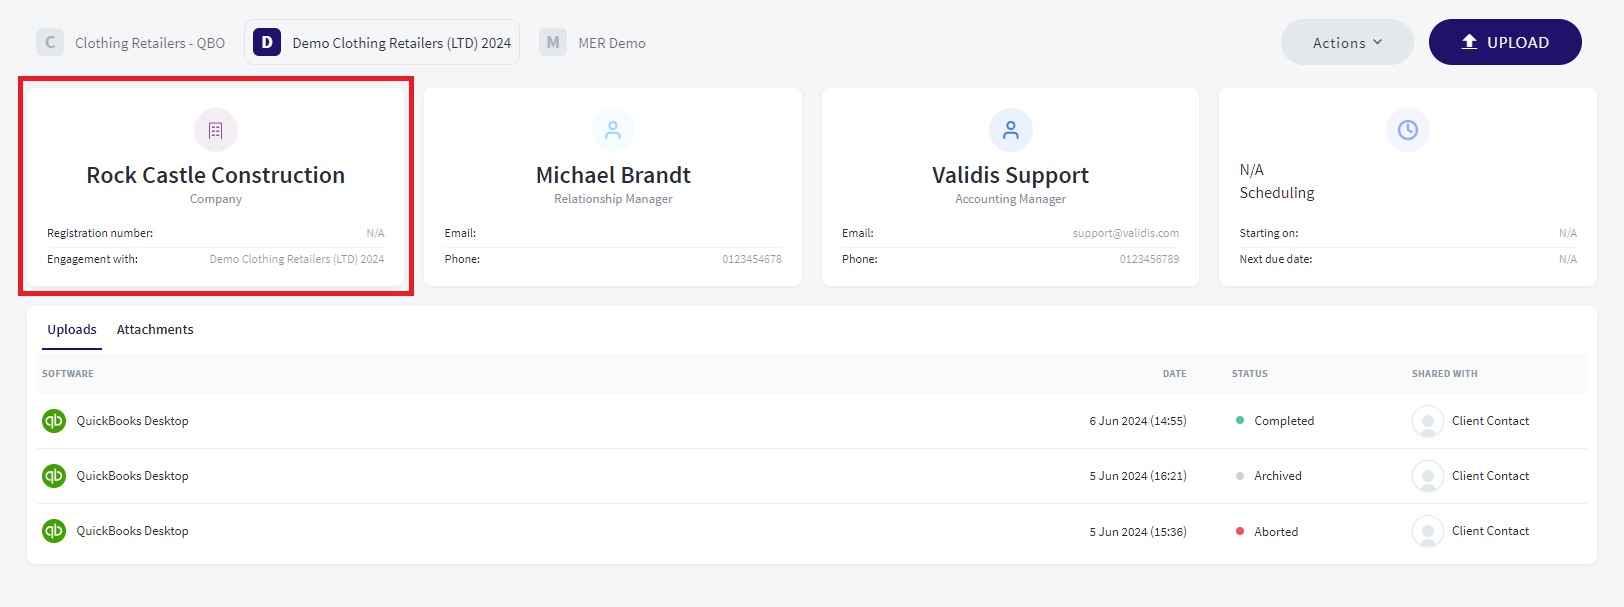Image resolution: width=1624 pixels, height=607 pixels.
Task: Click the C badge for Clothing Retailers - QBO
Action: (50, 42)
